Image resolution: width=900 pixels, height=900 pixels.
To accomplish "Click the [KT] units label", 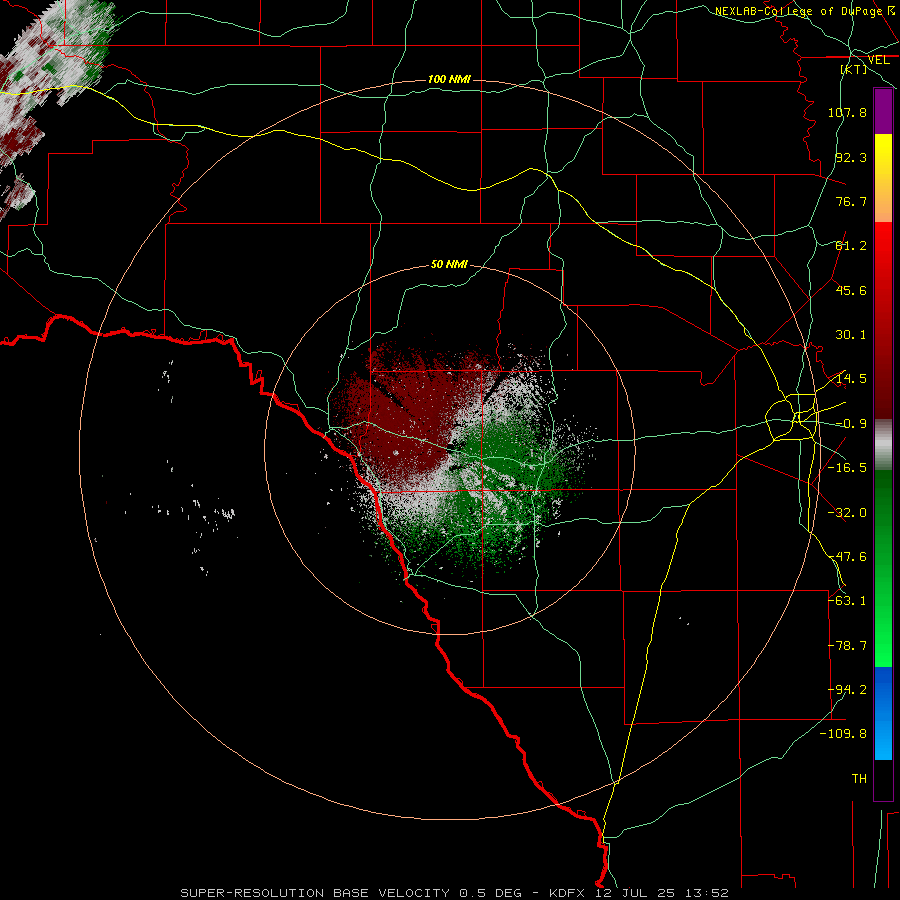I will pyautogui.click(x=854, y=69).
